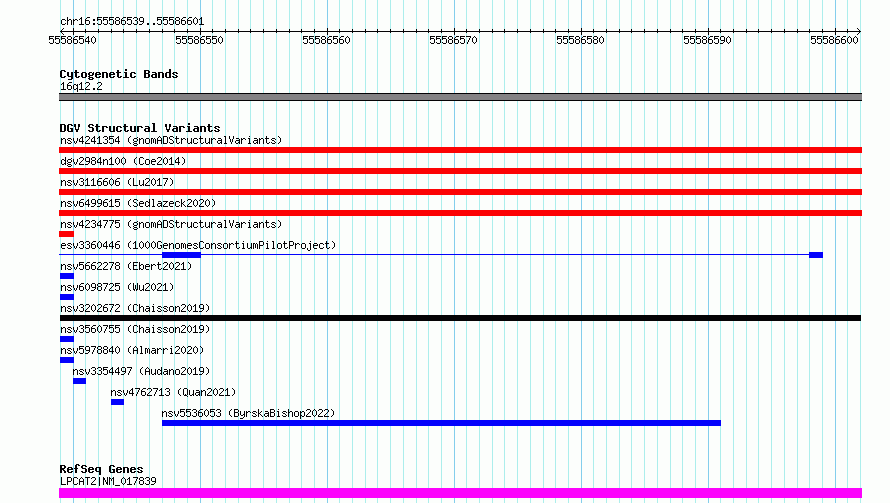
Task: Open the Cytogenetic Bands track title
Action: coord(119,74)
